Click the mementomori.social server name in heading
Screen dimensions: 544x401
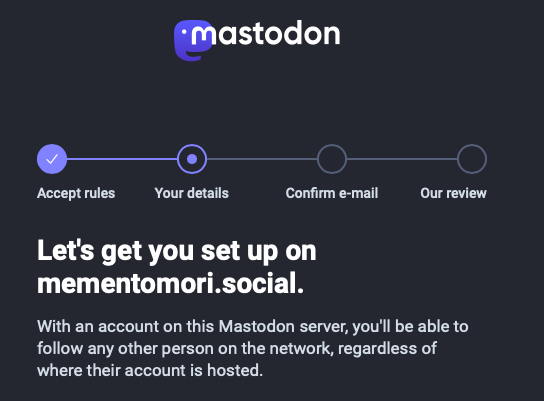point(170,283)
